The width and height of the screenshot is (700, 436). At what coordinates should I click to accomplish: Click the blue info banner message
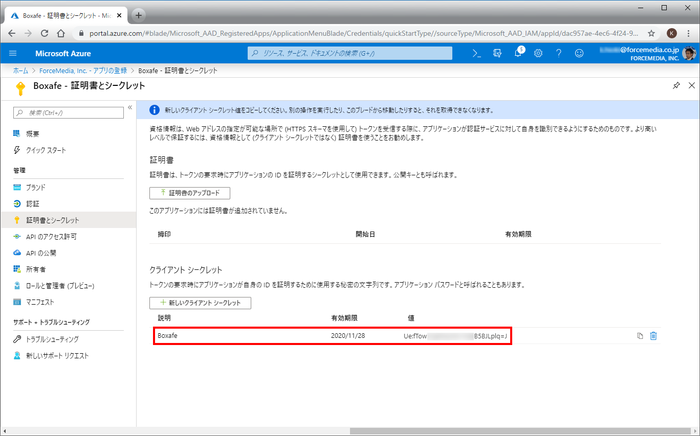(329, 110)
